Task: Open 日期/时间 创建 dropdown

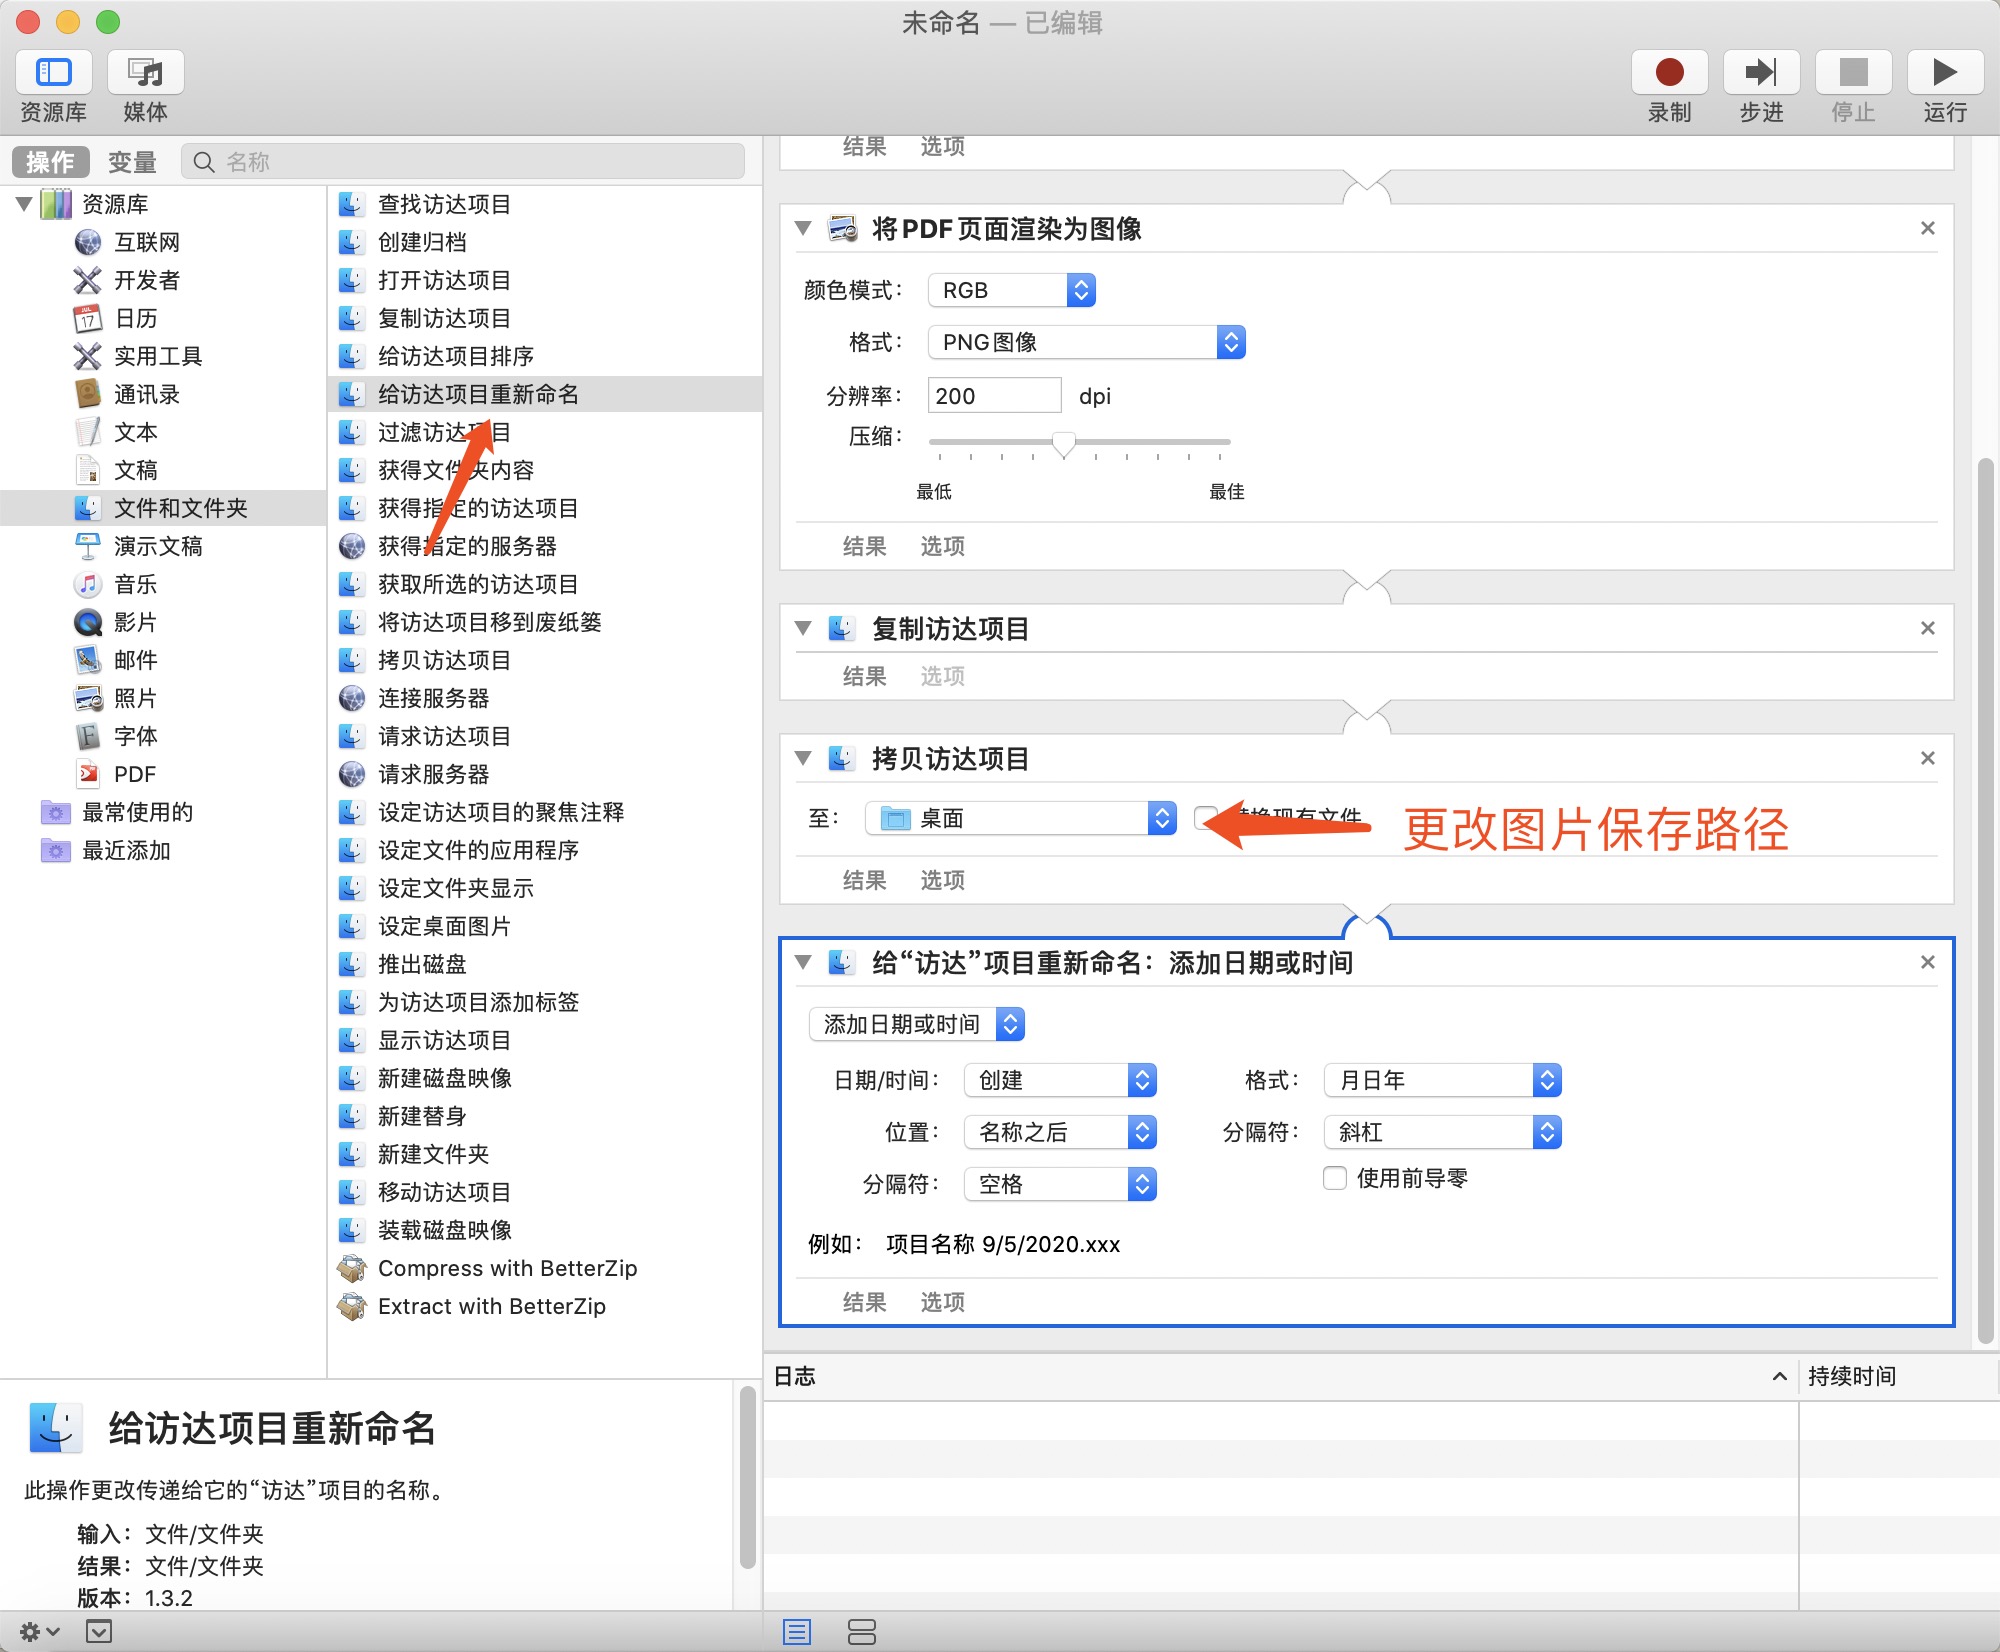Action: click(1060, 1080)
